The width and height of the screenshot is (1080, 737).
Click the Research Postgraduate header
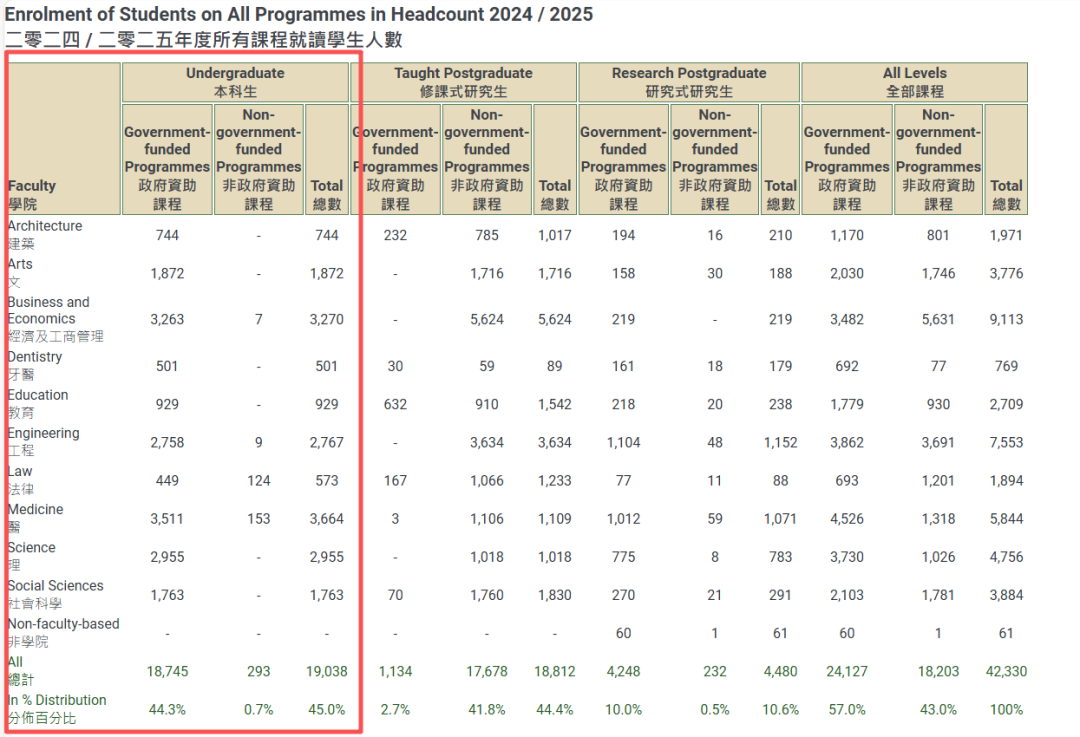(688, 81)
